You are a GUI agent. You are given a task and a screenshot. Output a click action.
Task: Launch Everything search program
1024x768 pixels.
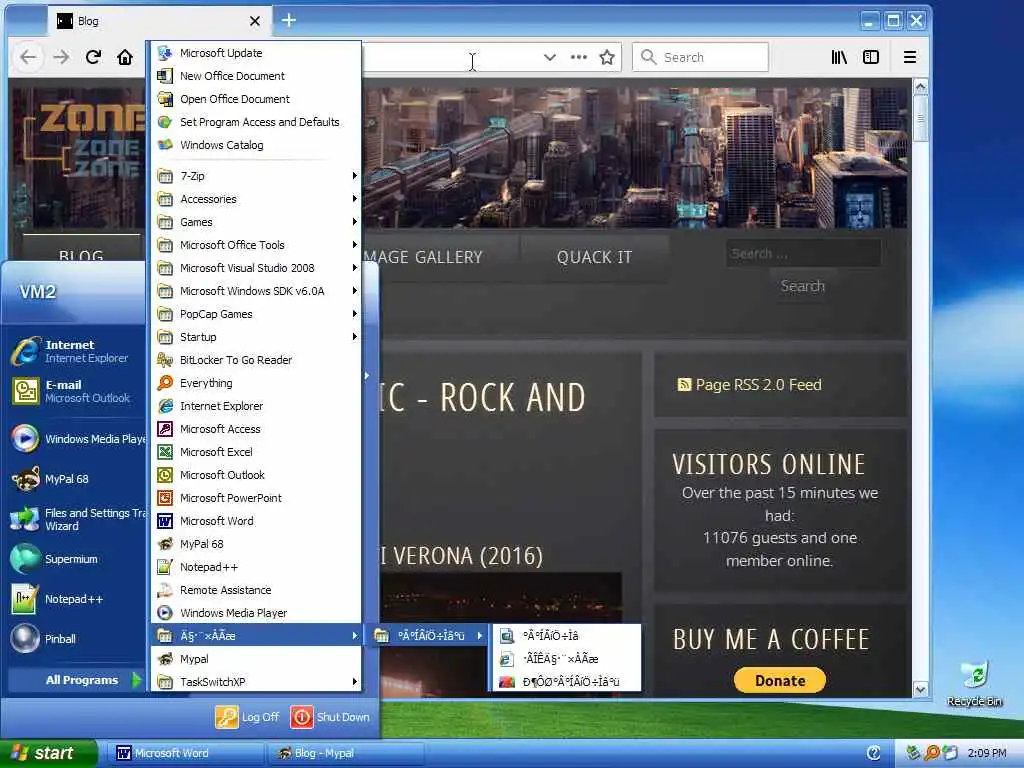click(257, 383)
